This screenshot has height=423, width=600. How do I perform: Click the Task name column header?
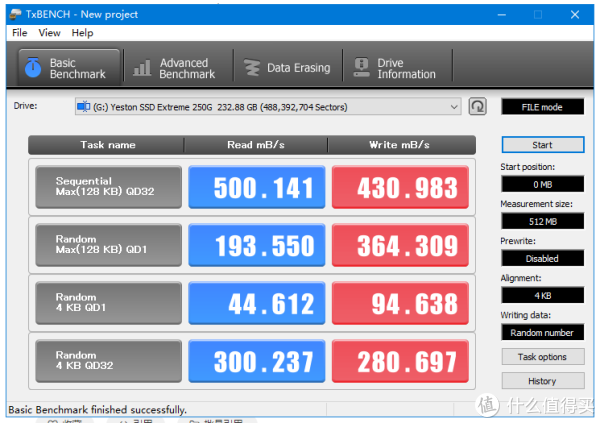[107, 145]
